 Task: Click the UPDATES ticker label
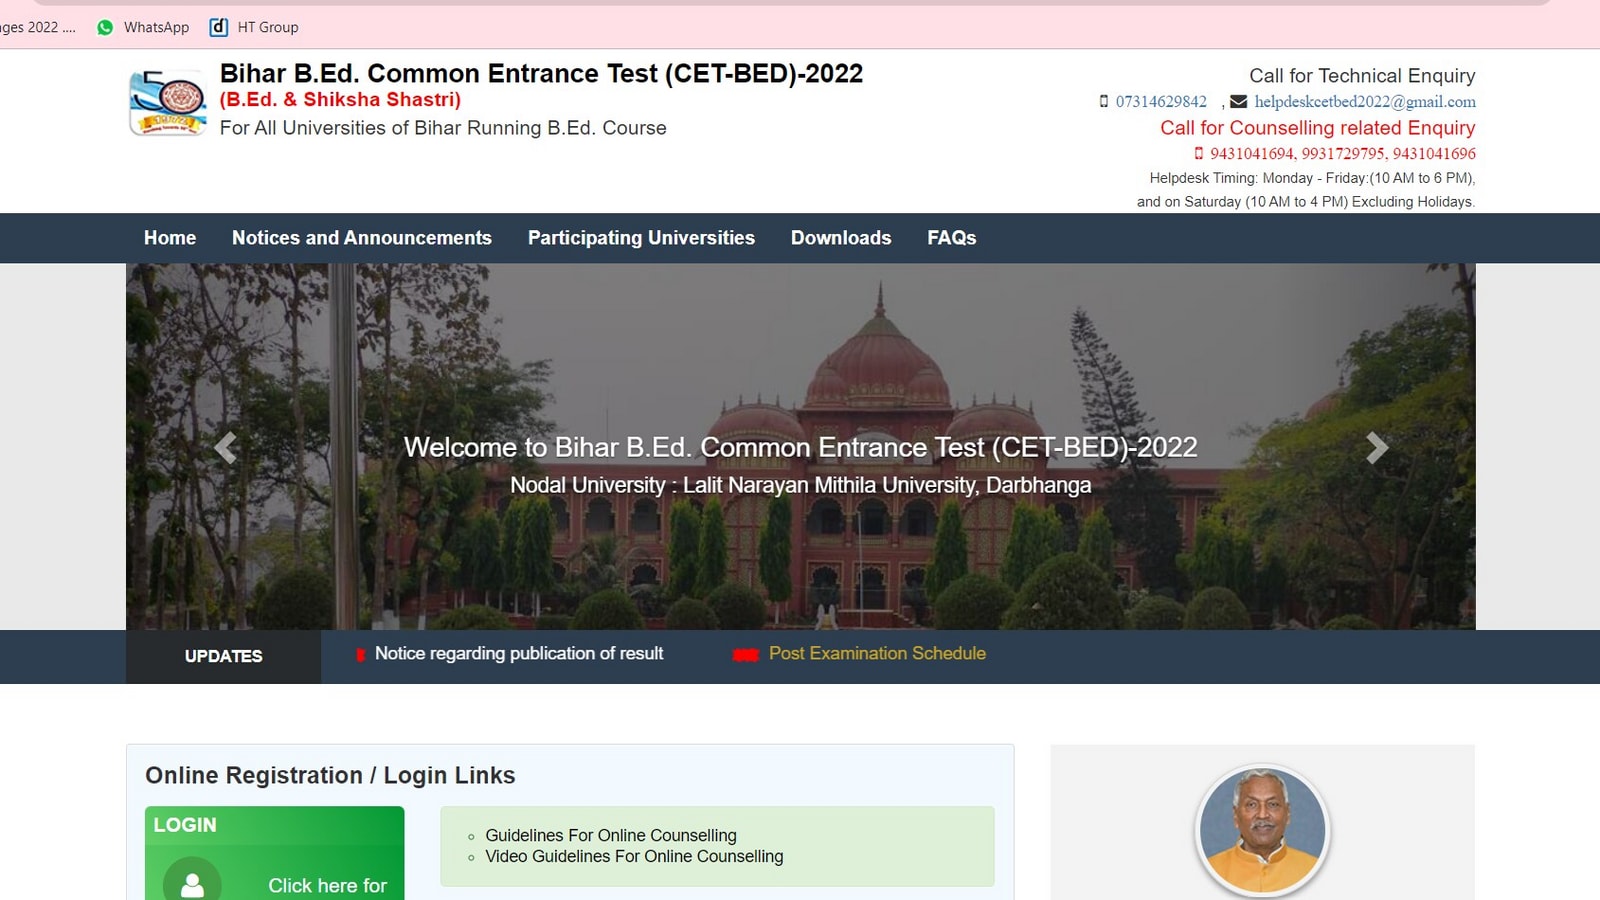pos(223,656)
